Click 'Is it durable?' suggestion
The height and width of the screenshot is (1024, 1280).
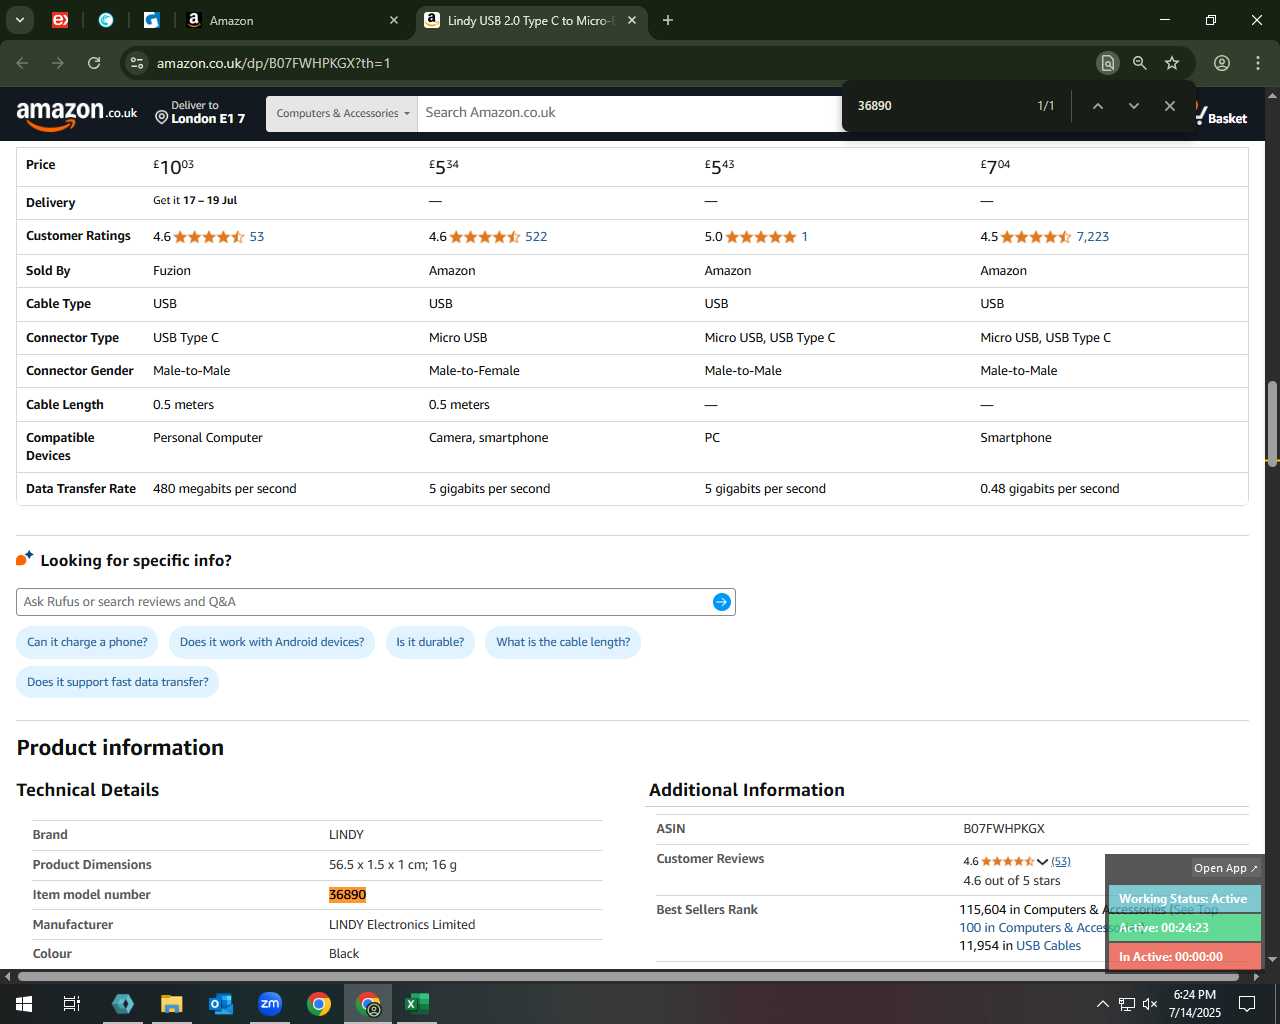coord(430,642)
